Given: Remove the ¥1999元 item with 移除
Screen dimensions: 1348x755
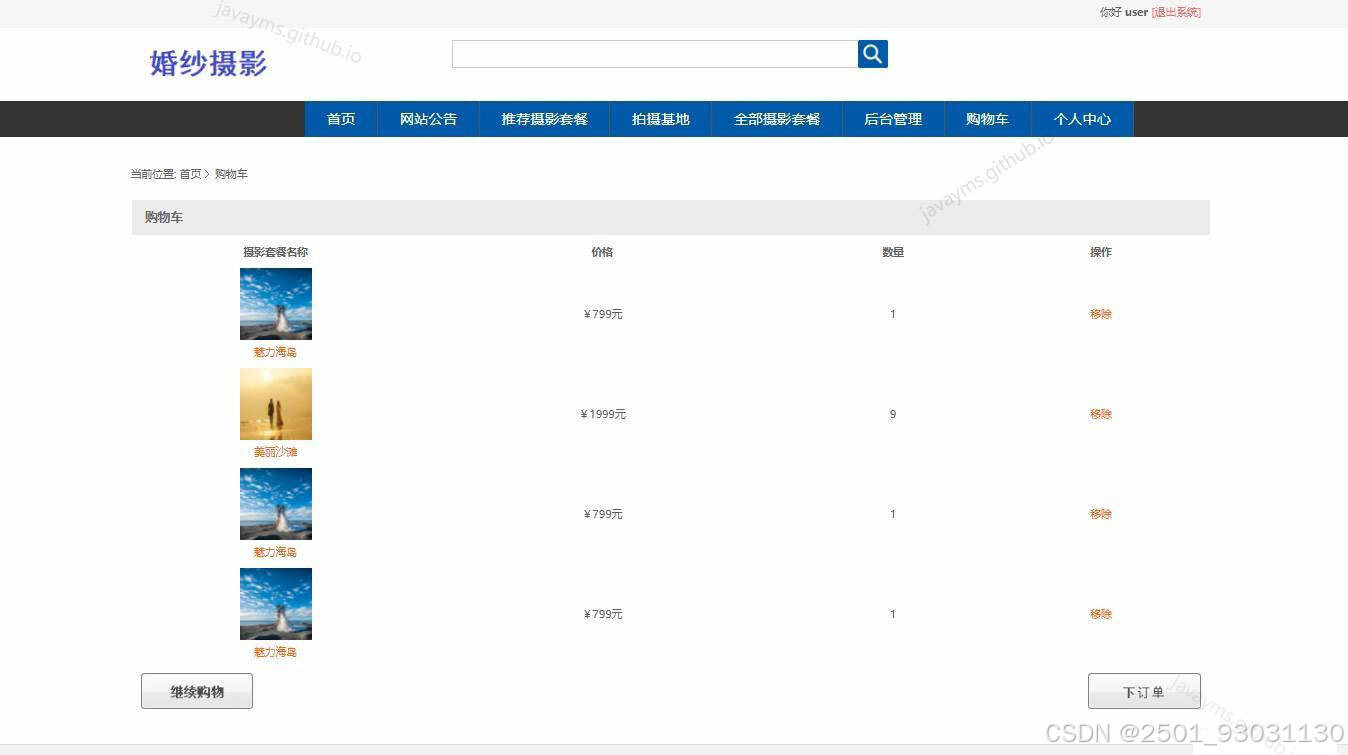Looking at the screenshot, I should point(1101,414).
